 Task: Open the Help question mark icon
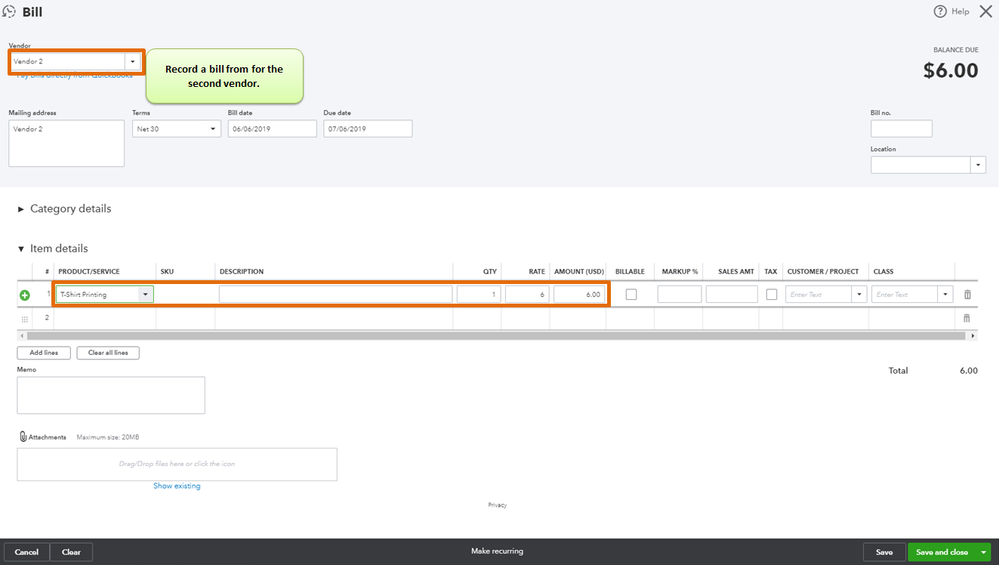(940, 11)
